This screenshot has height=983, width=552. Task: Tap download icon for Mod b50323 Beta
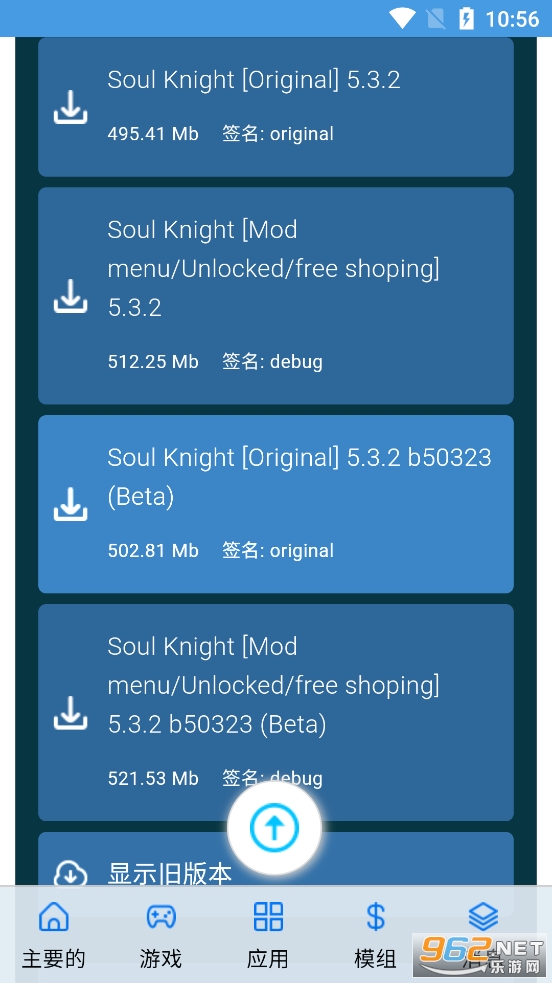[70, 712]
